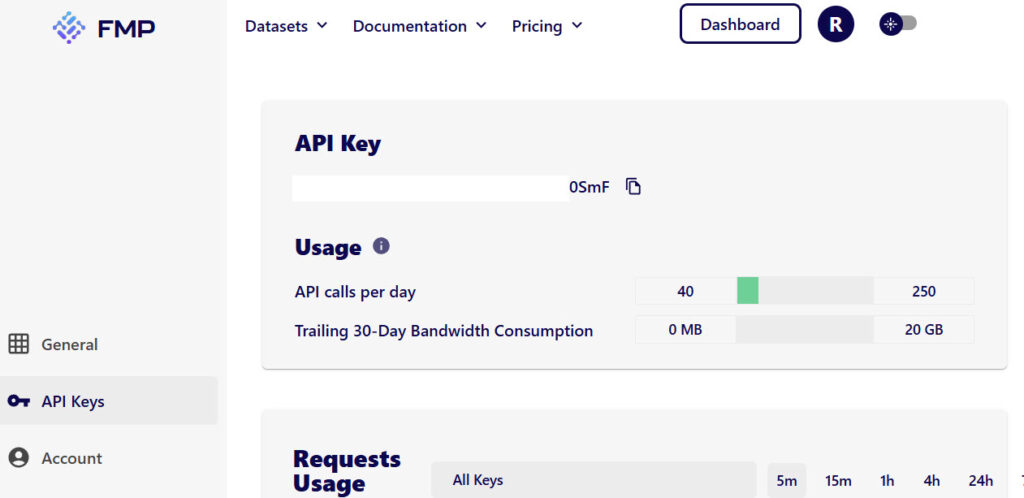Switch to the 1h time range

[887, 481]
